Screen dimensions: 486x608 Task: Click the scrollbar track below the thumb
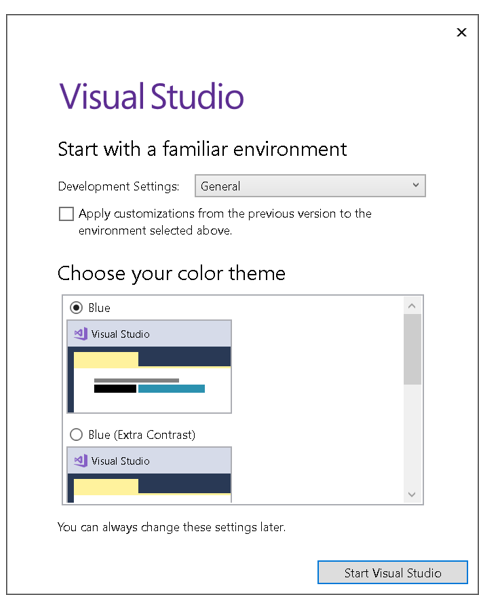pyautogui.click(x=412, y=435)
